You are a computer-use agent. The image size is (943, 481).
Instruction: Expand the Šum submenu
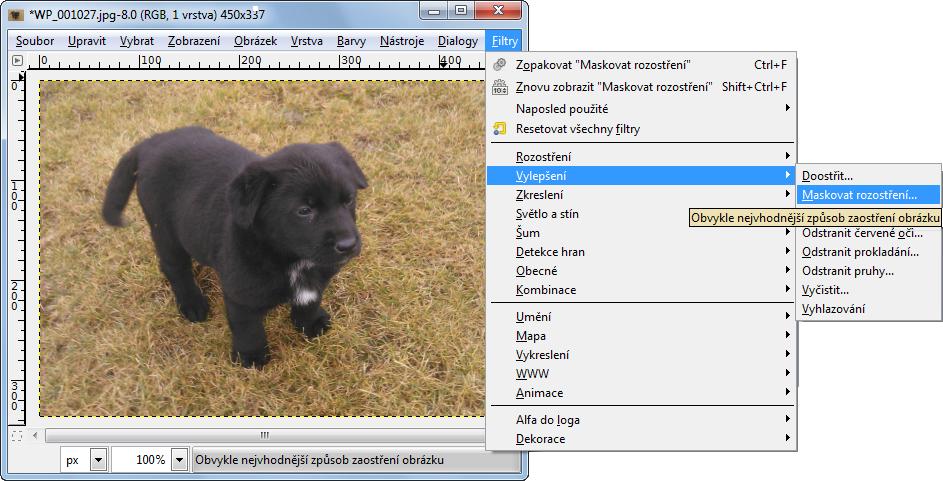(x=641, y=233)
